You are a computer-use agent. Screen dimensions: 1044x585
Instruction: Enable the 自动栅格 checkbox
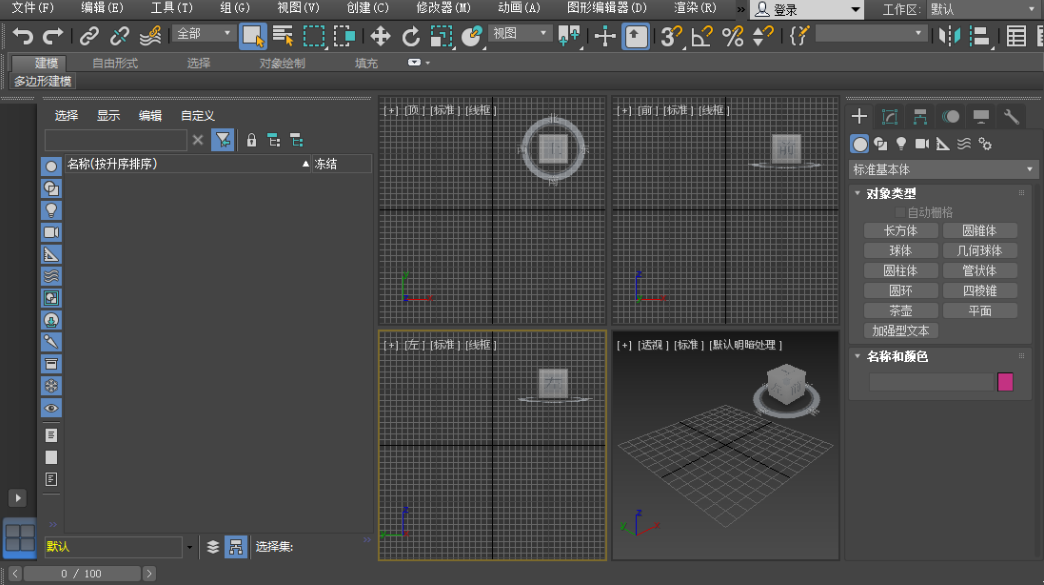click(x=900, y=212)
